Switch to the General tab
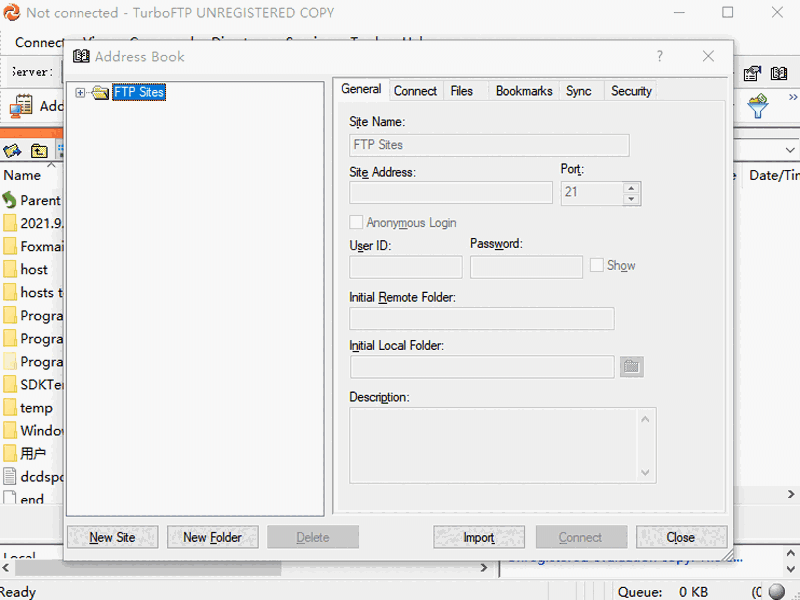Image resolution: width=800 pixels, height=600 pixels. [361, 89]
